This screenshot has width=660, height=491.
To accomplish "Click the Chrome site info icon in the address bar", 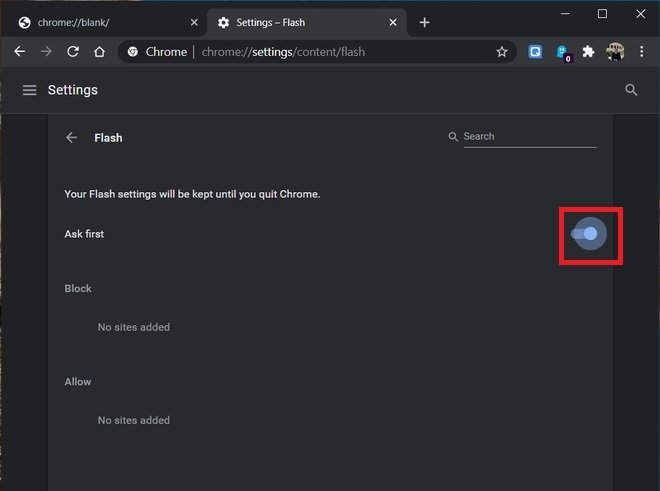I will [x=133, y=52].
